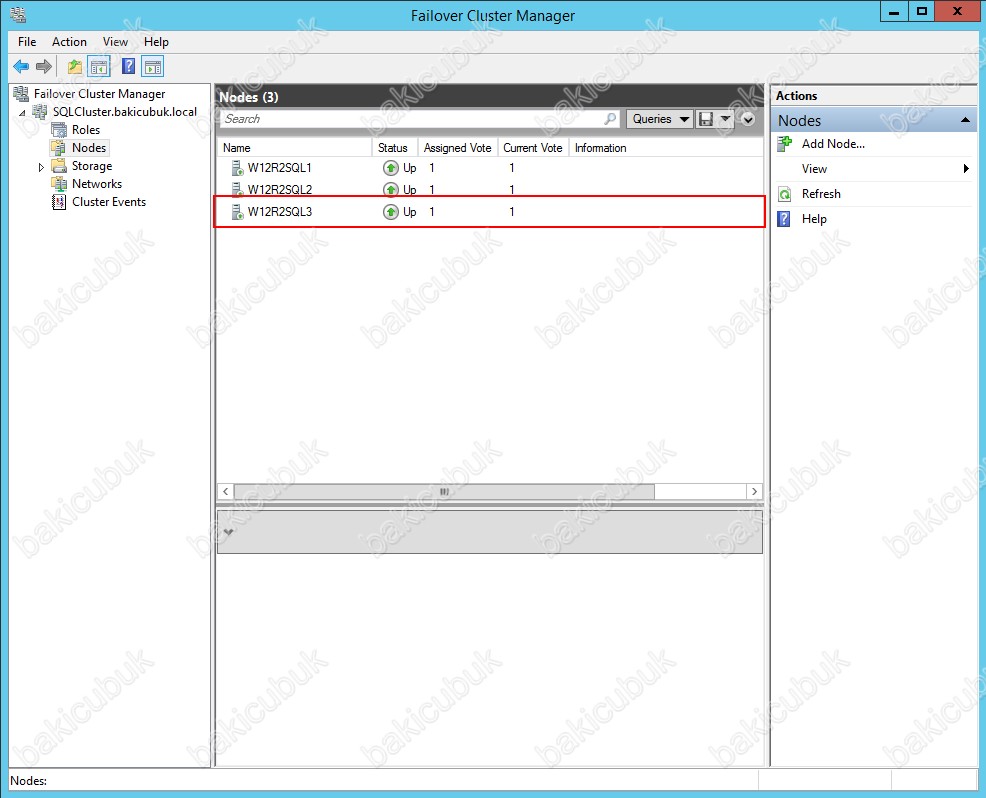Expand the View submenu arrow in Actions
Image resolution: width=986 pixels, height=798 pixels.
[966, 169]
